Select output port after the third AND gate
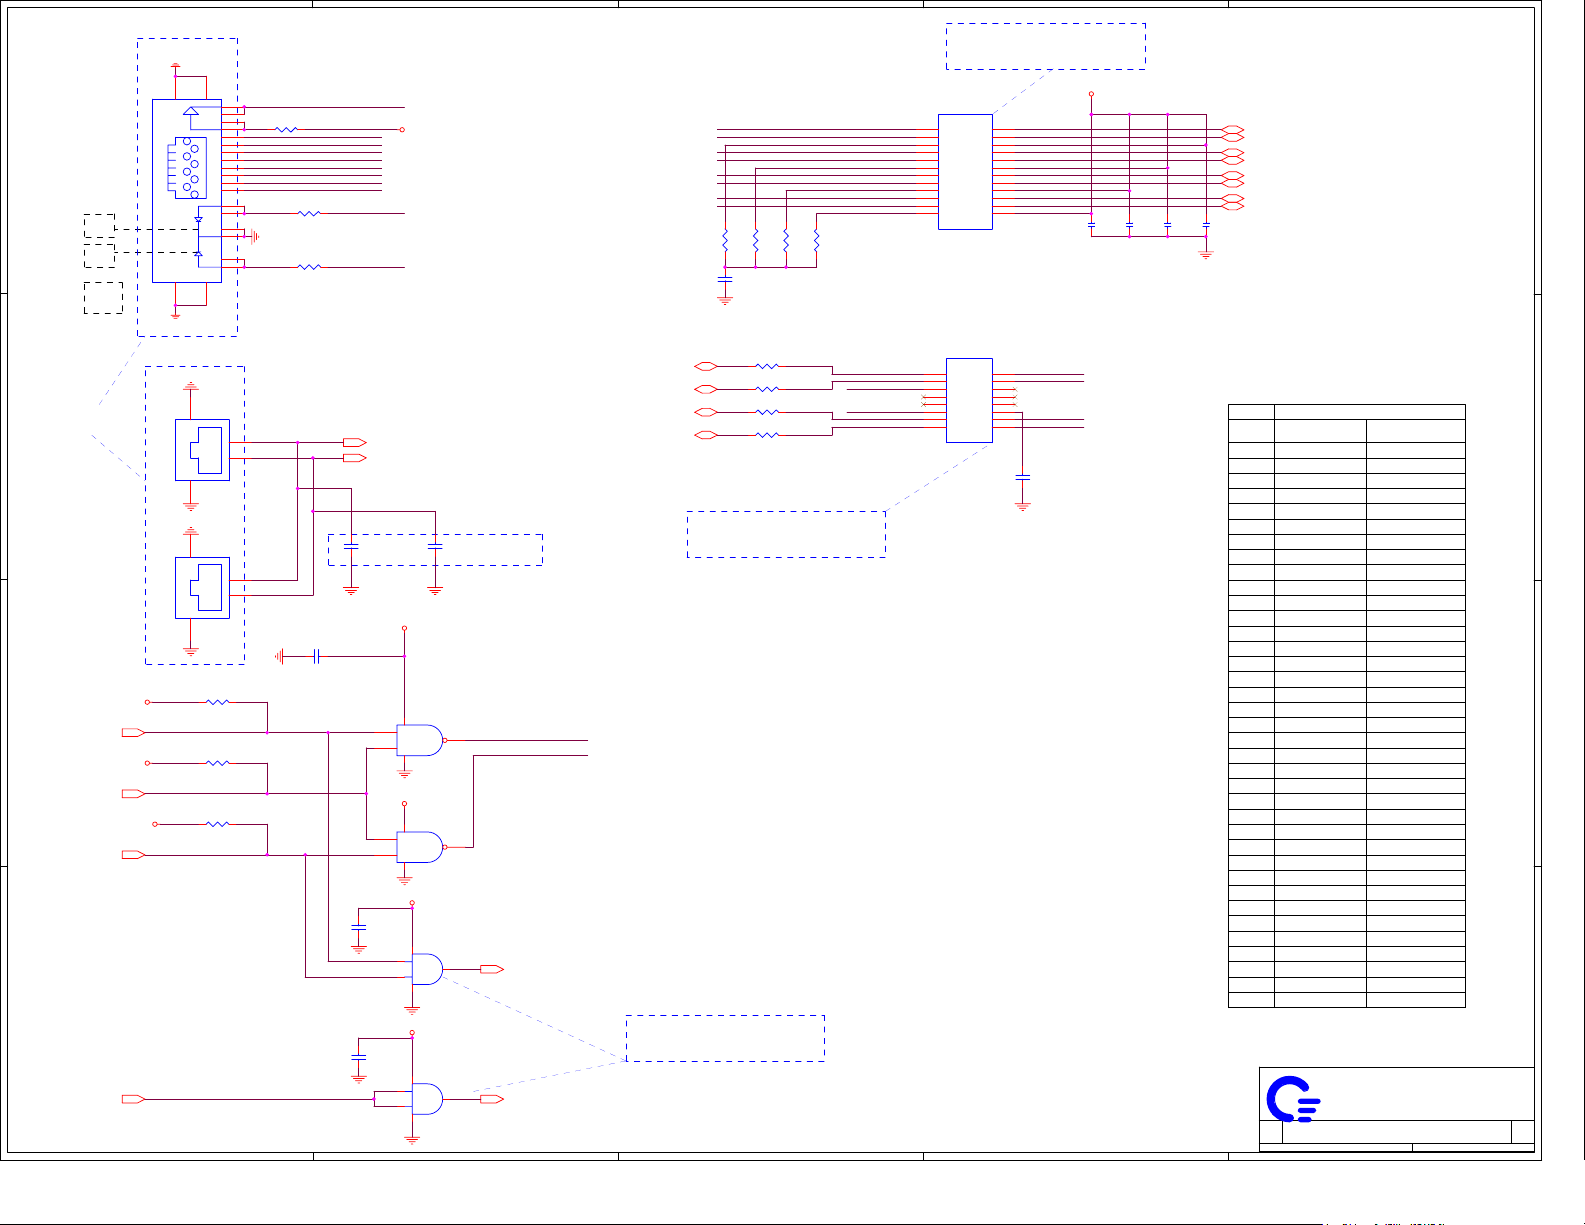 492,969
